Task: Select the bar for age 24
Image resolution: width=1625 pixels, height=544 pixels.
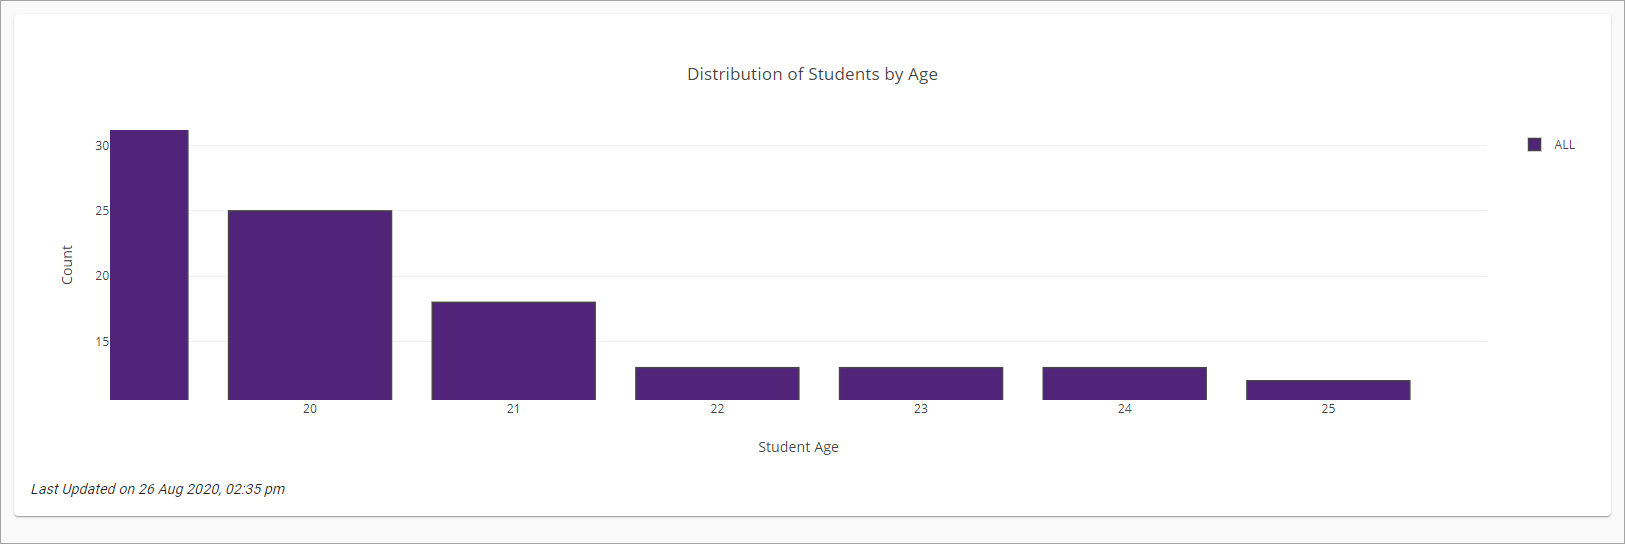Action: (1125, 384)
